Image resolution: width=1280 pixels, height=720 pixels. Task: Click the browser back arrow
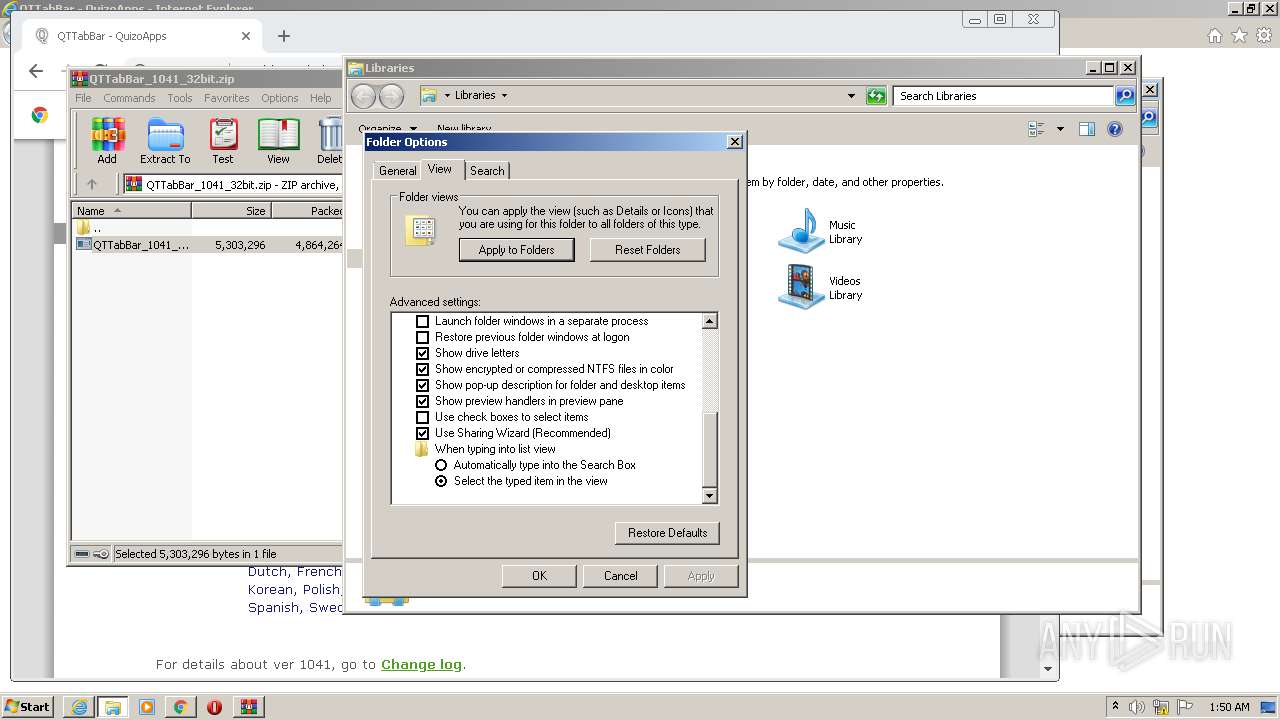tap(36, 71)
